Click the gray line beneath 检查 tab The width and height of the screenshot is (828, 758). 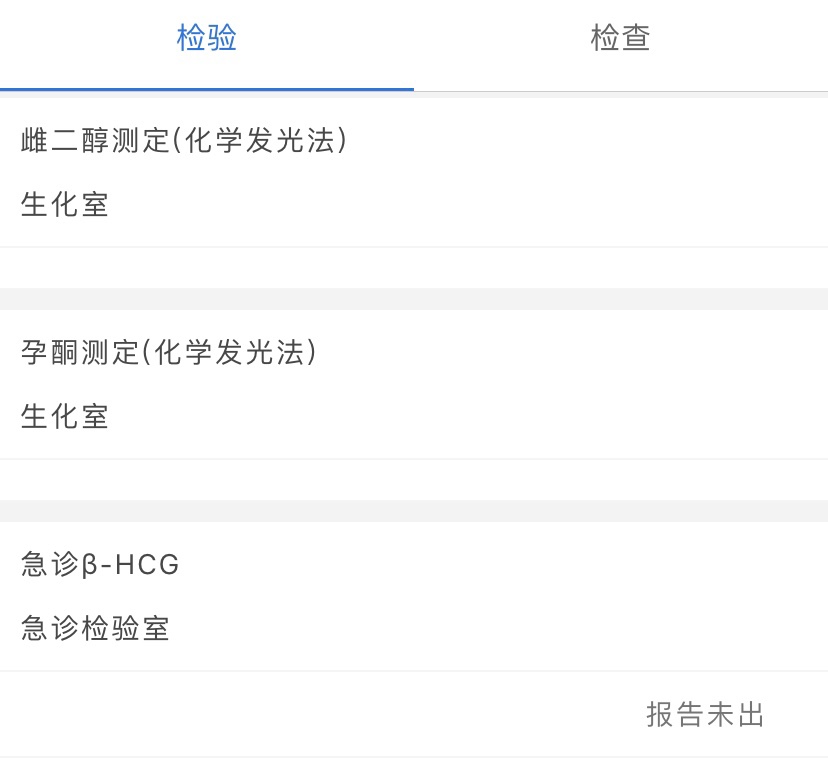(x=620, y=91)
